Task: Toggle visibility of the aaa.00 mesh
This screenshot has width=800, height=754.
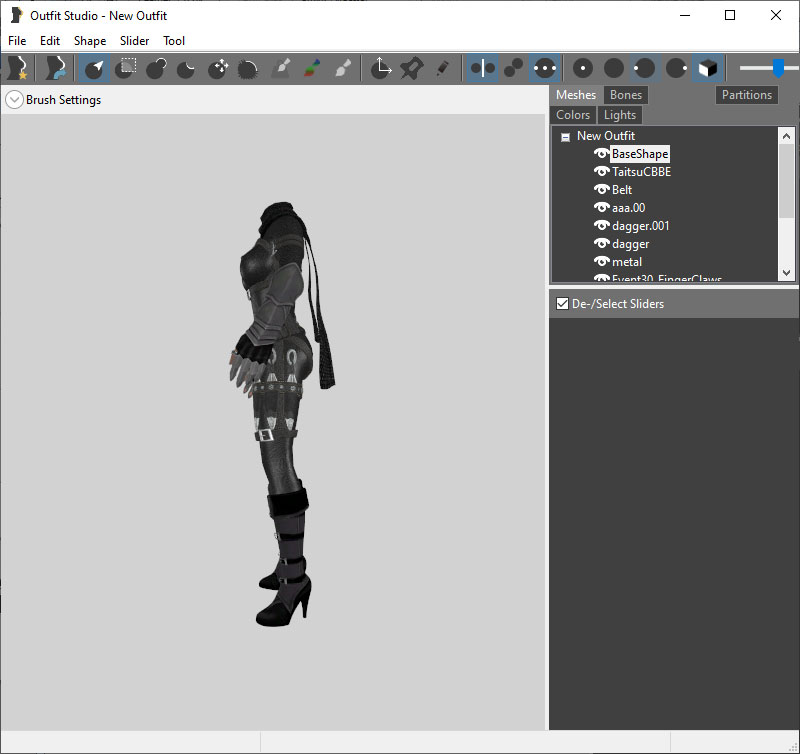Action: click(x=602, y=208)
